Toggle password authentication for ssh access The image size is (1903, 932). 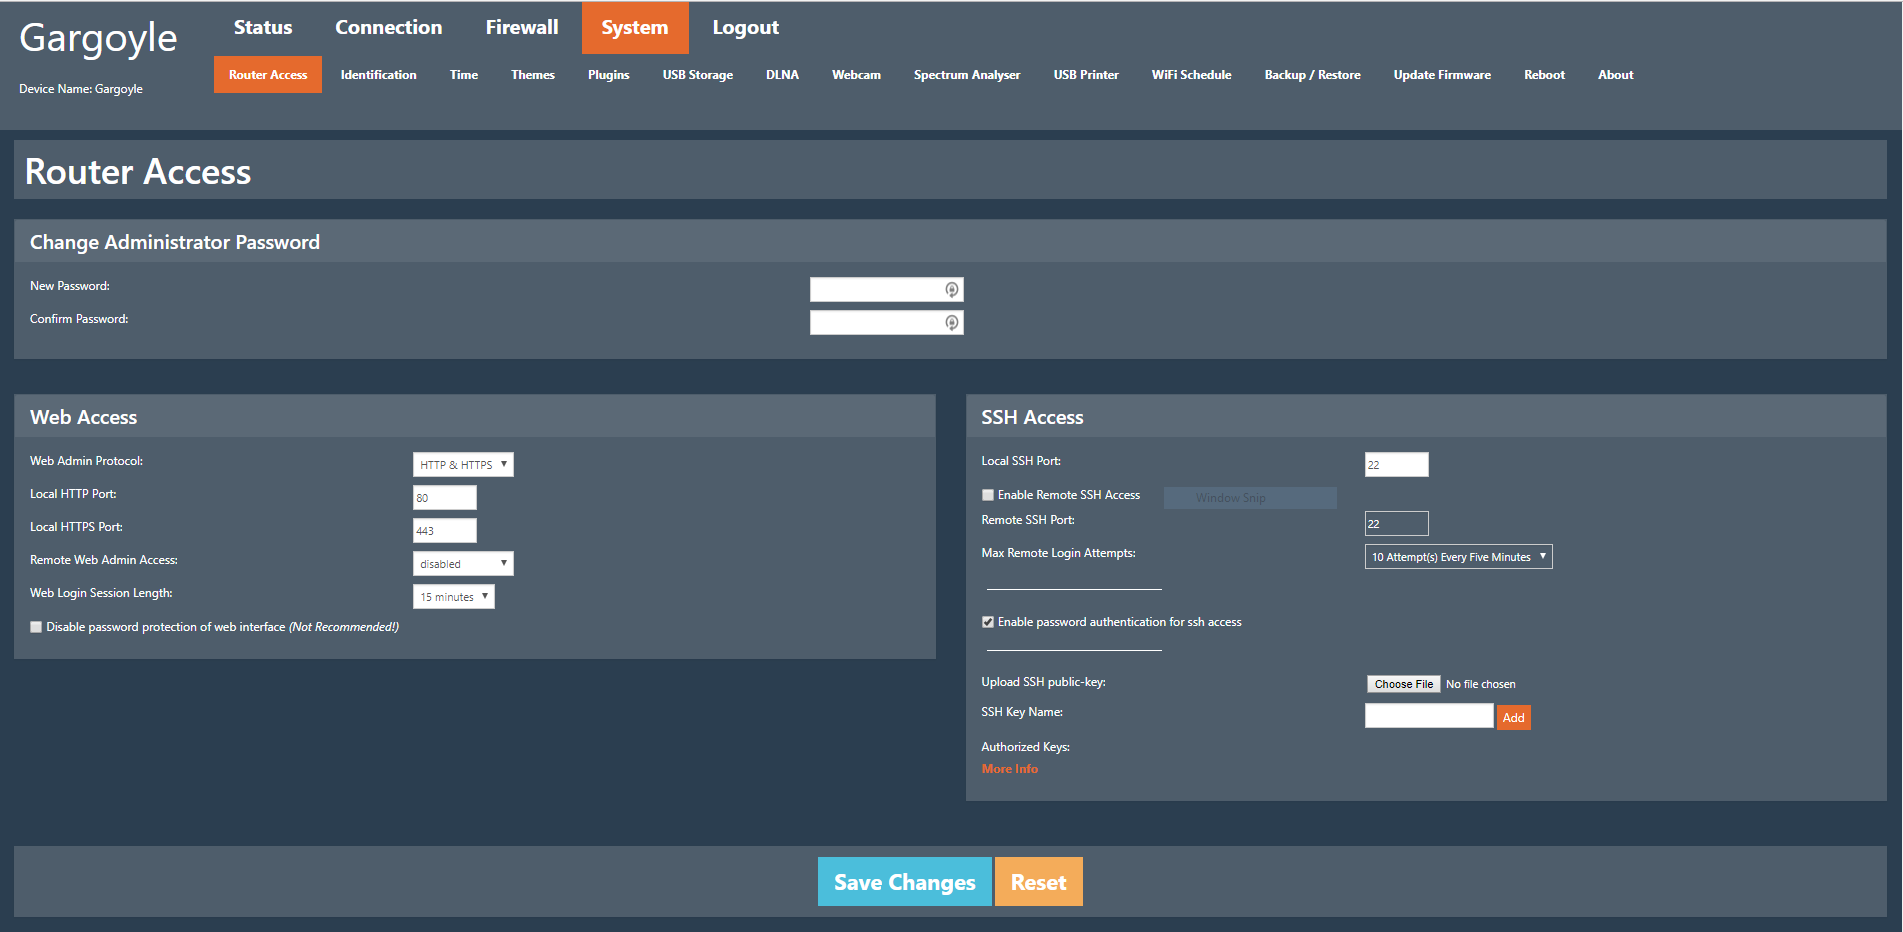988,622
